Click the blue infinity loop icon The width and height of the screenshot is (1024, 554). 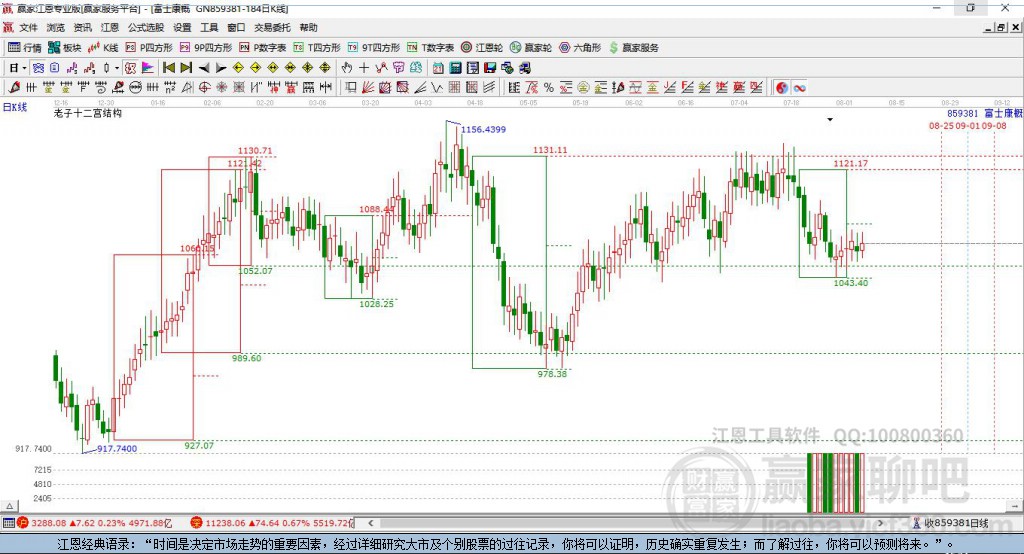pyautogui.click(x=799, y=88)
